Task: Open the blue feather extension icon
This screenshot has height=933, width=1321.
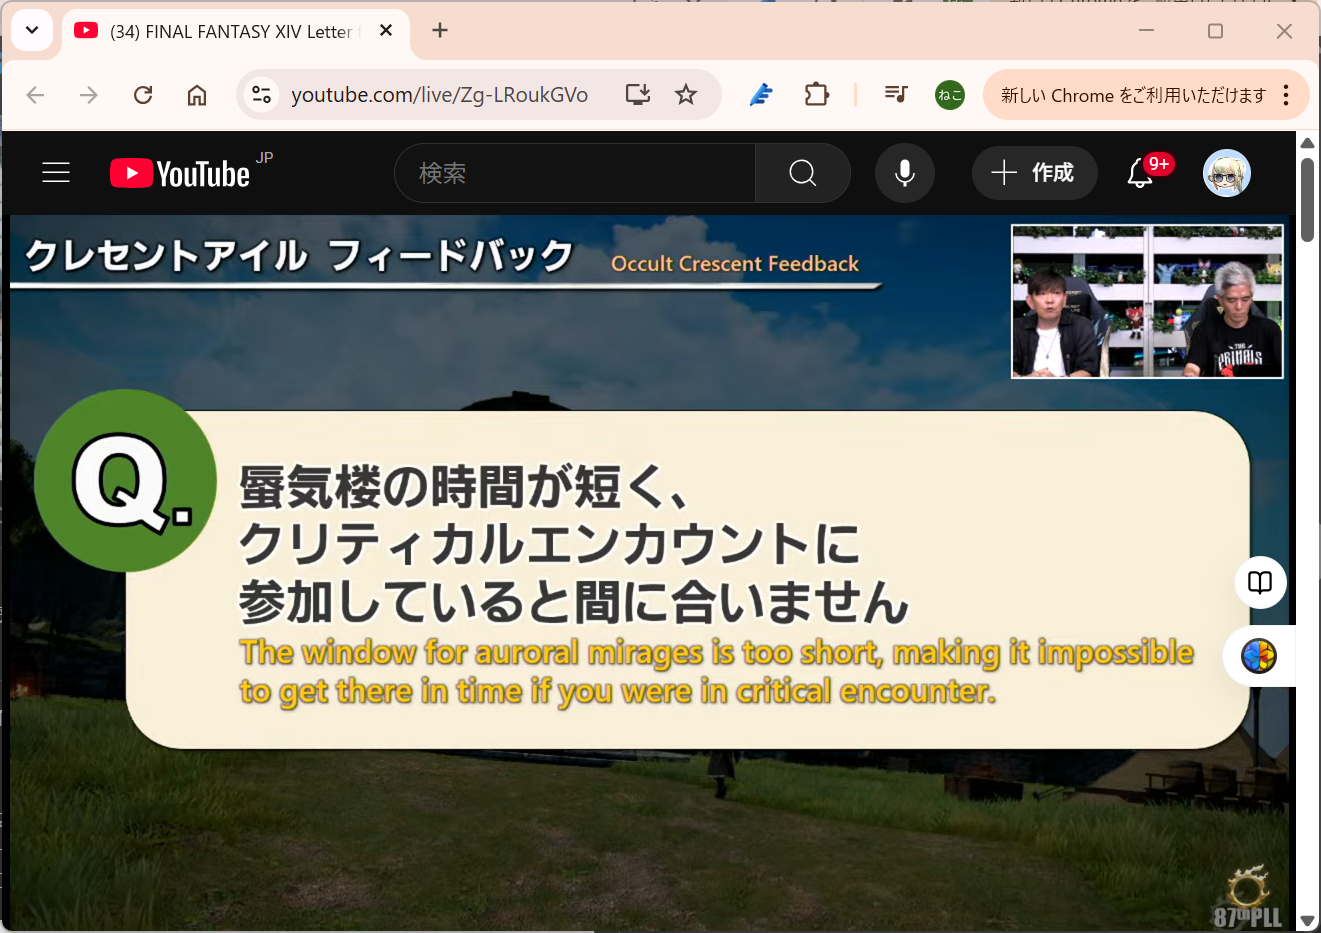Action: pyautogui.click(x=762, y=95)
